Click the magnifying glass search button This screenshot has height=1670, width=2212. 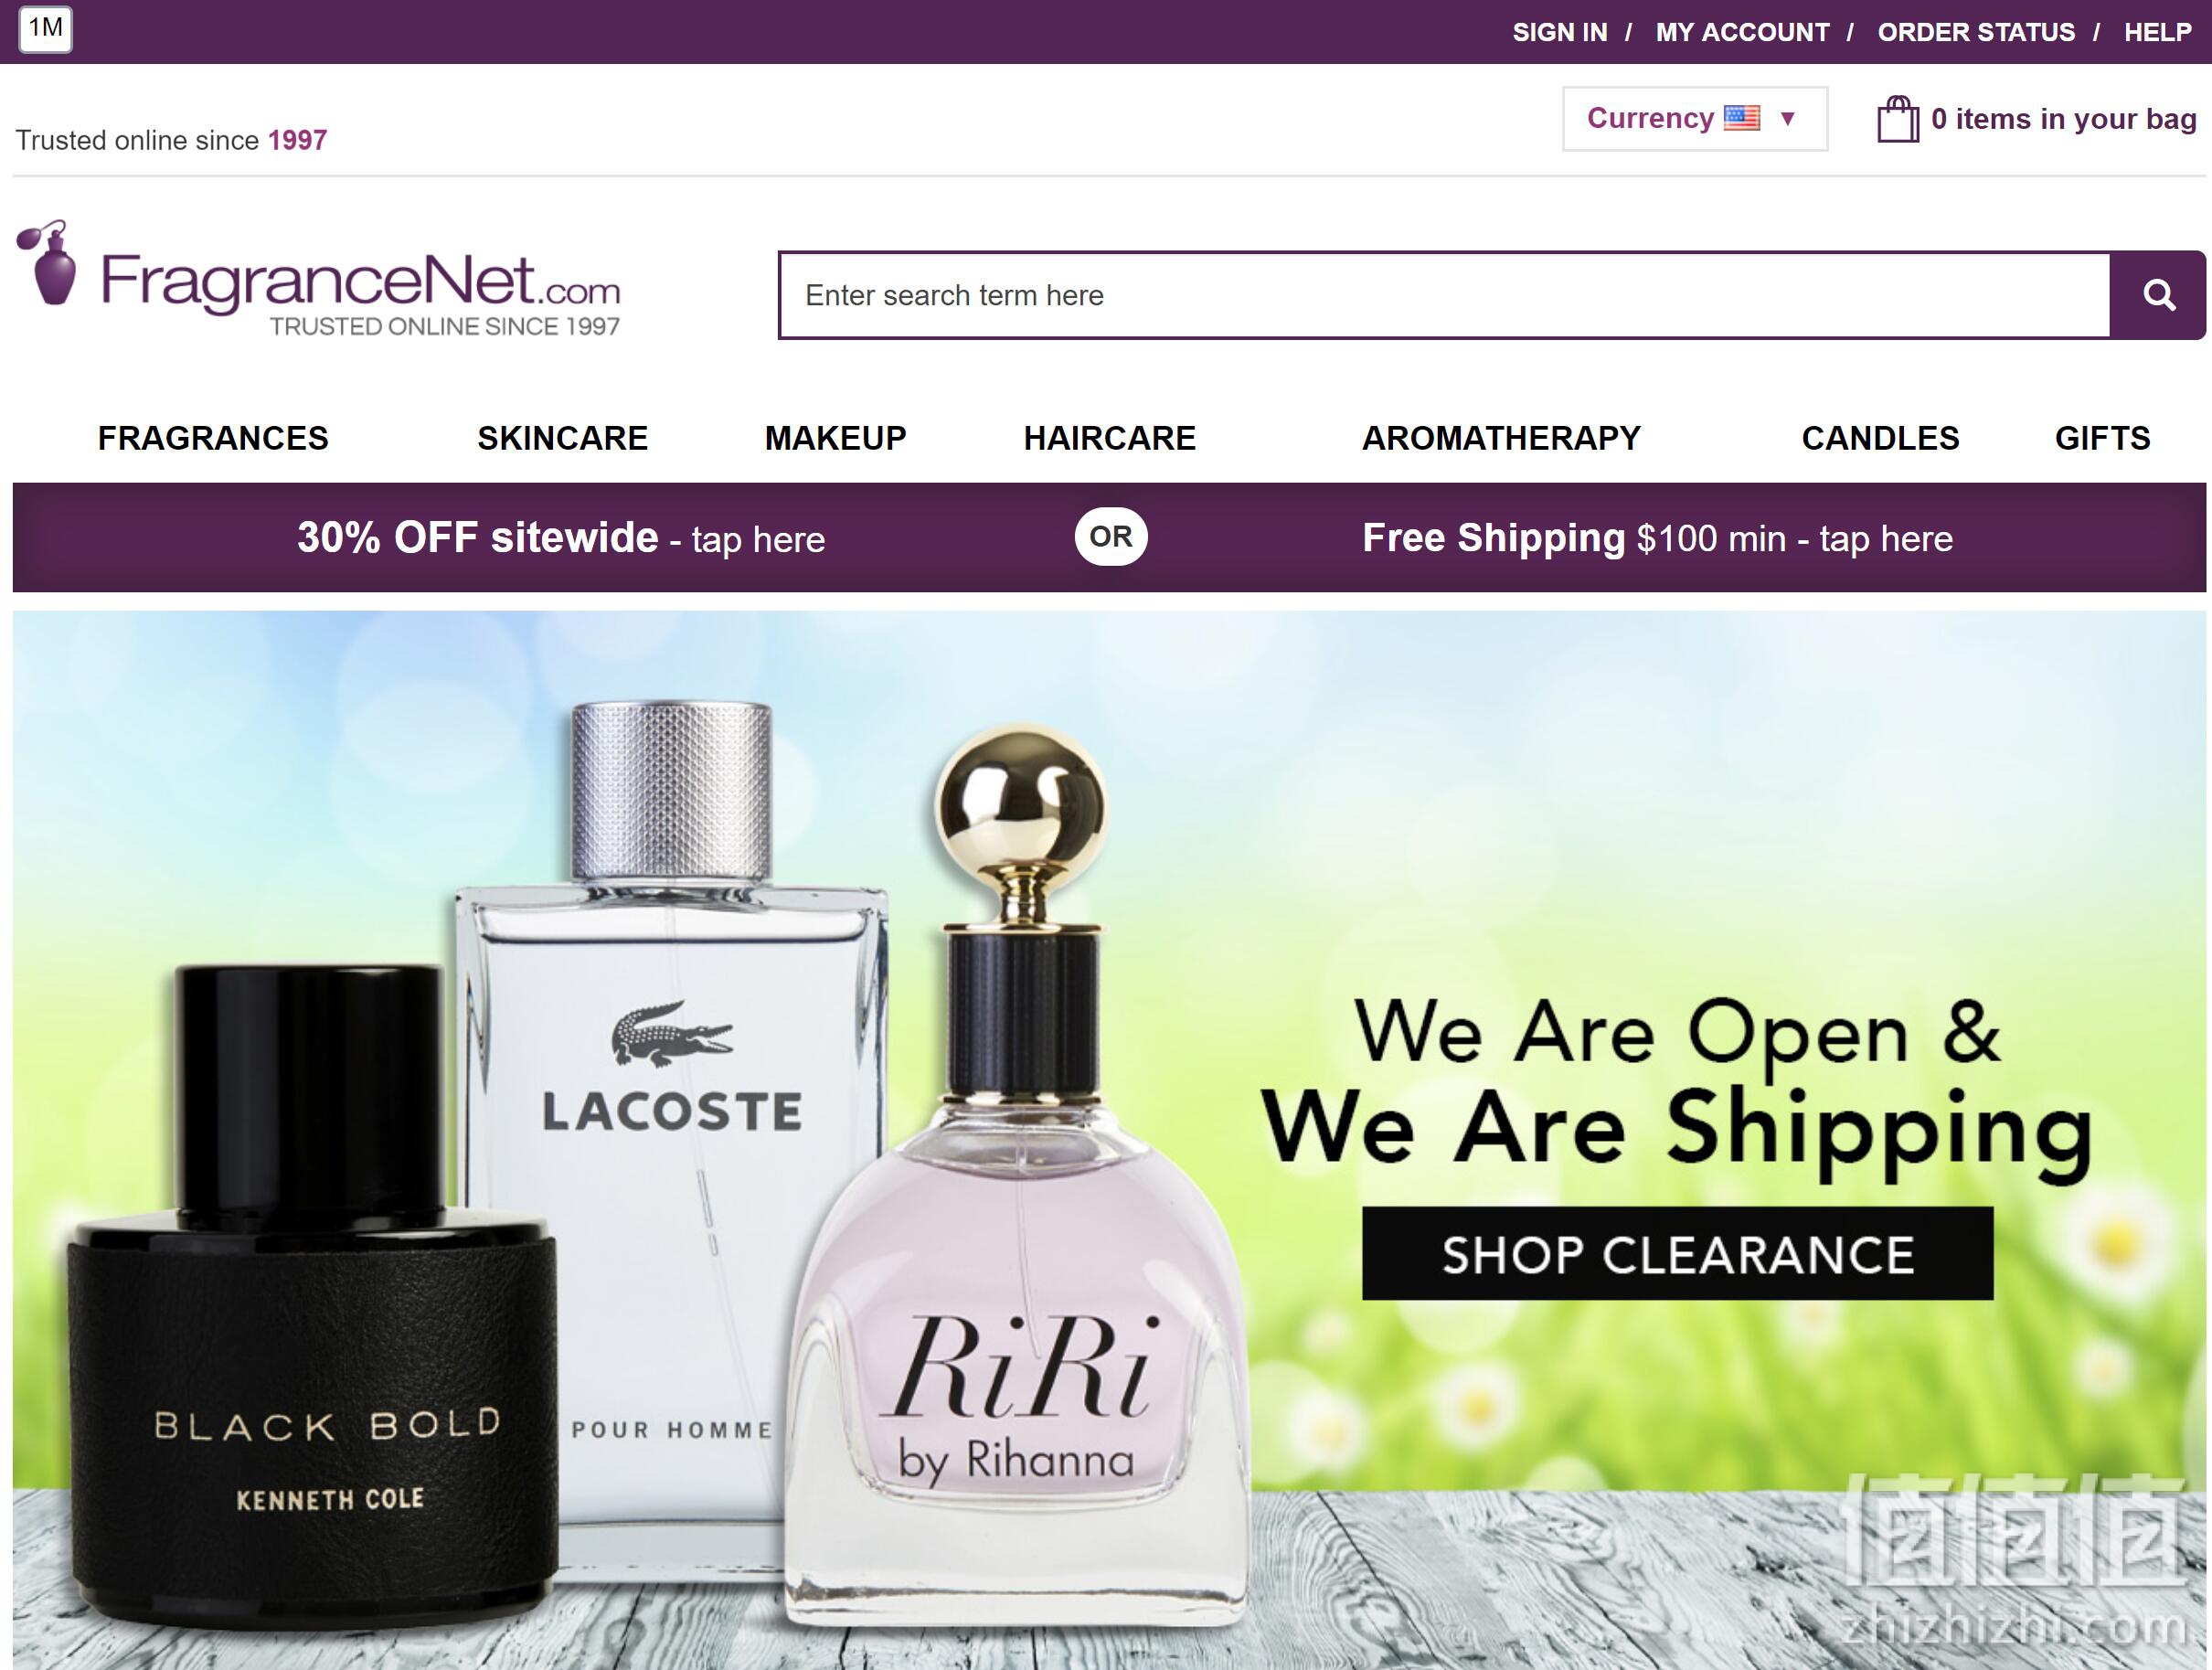[2158, 295]
